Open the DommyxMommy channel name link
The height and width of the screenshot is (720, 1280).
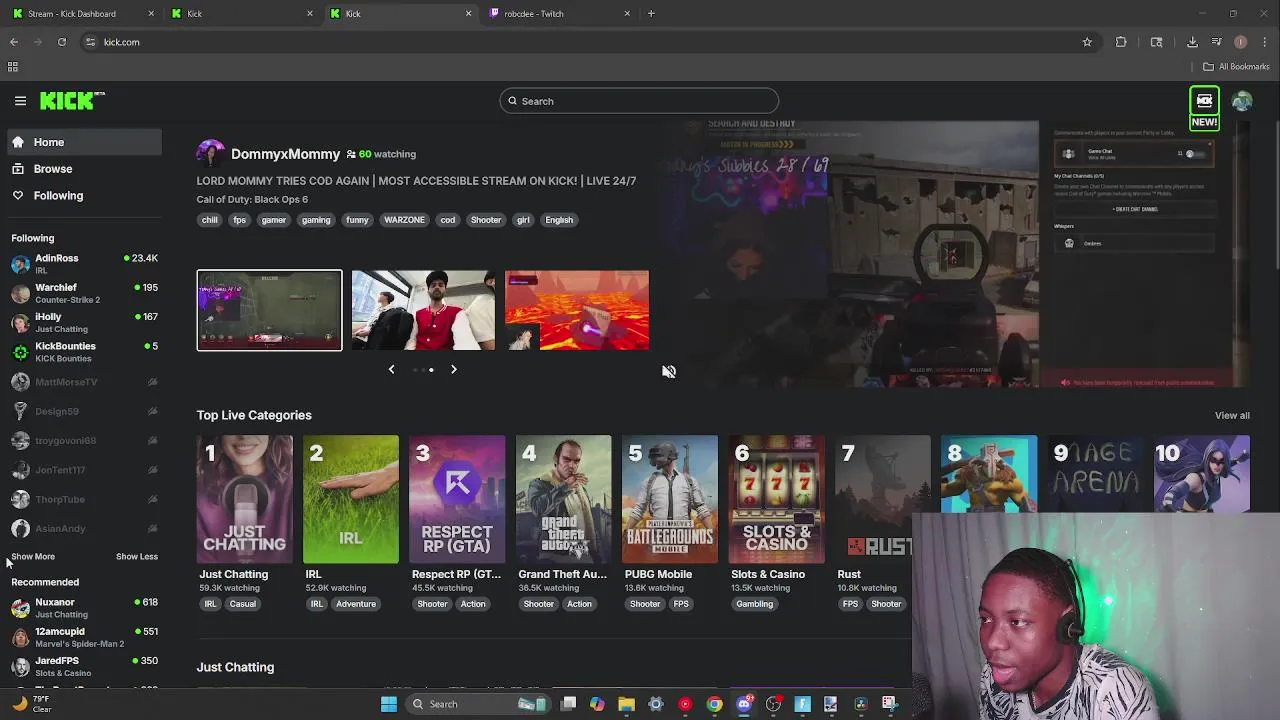[285, 154]
